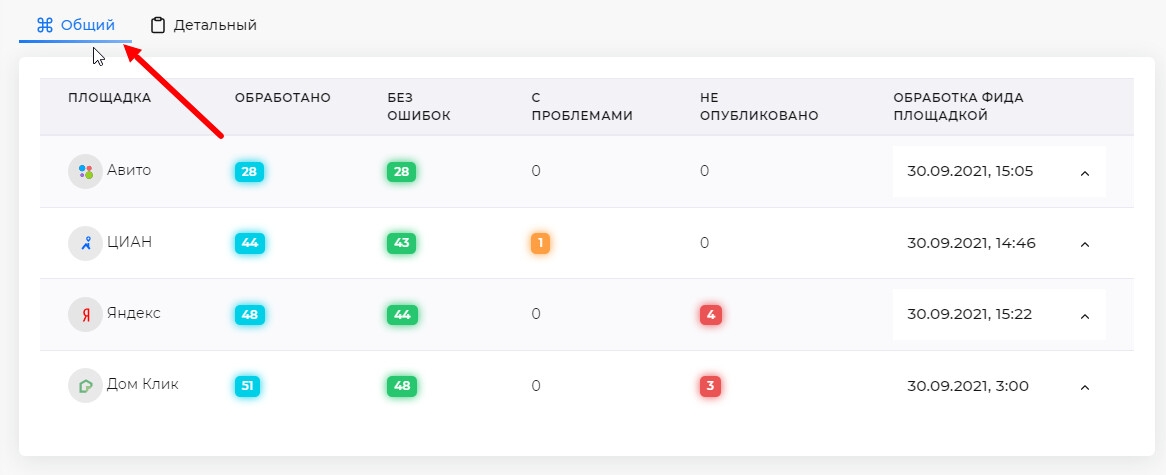Click the blue processed badge 48 for Яндекс
The width and height of the screenshot is (1166, 475).
pyautogui.click(x=249, y=315)
